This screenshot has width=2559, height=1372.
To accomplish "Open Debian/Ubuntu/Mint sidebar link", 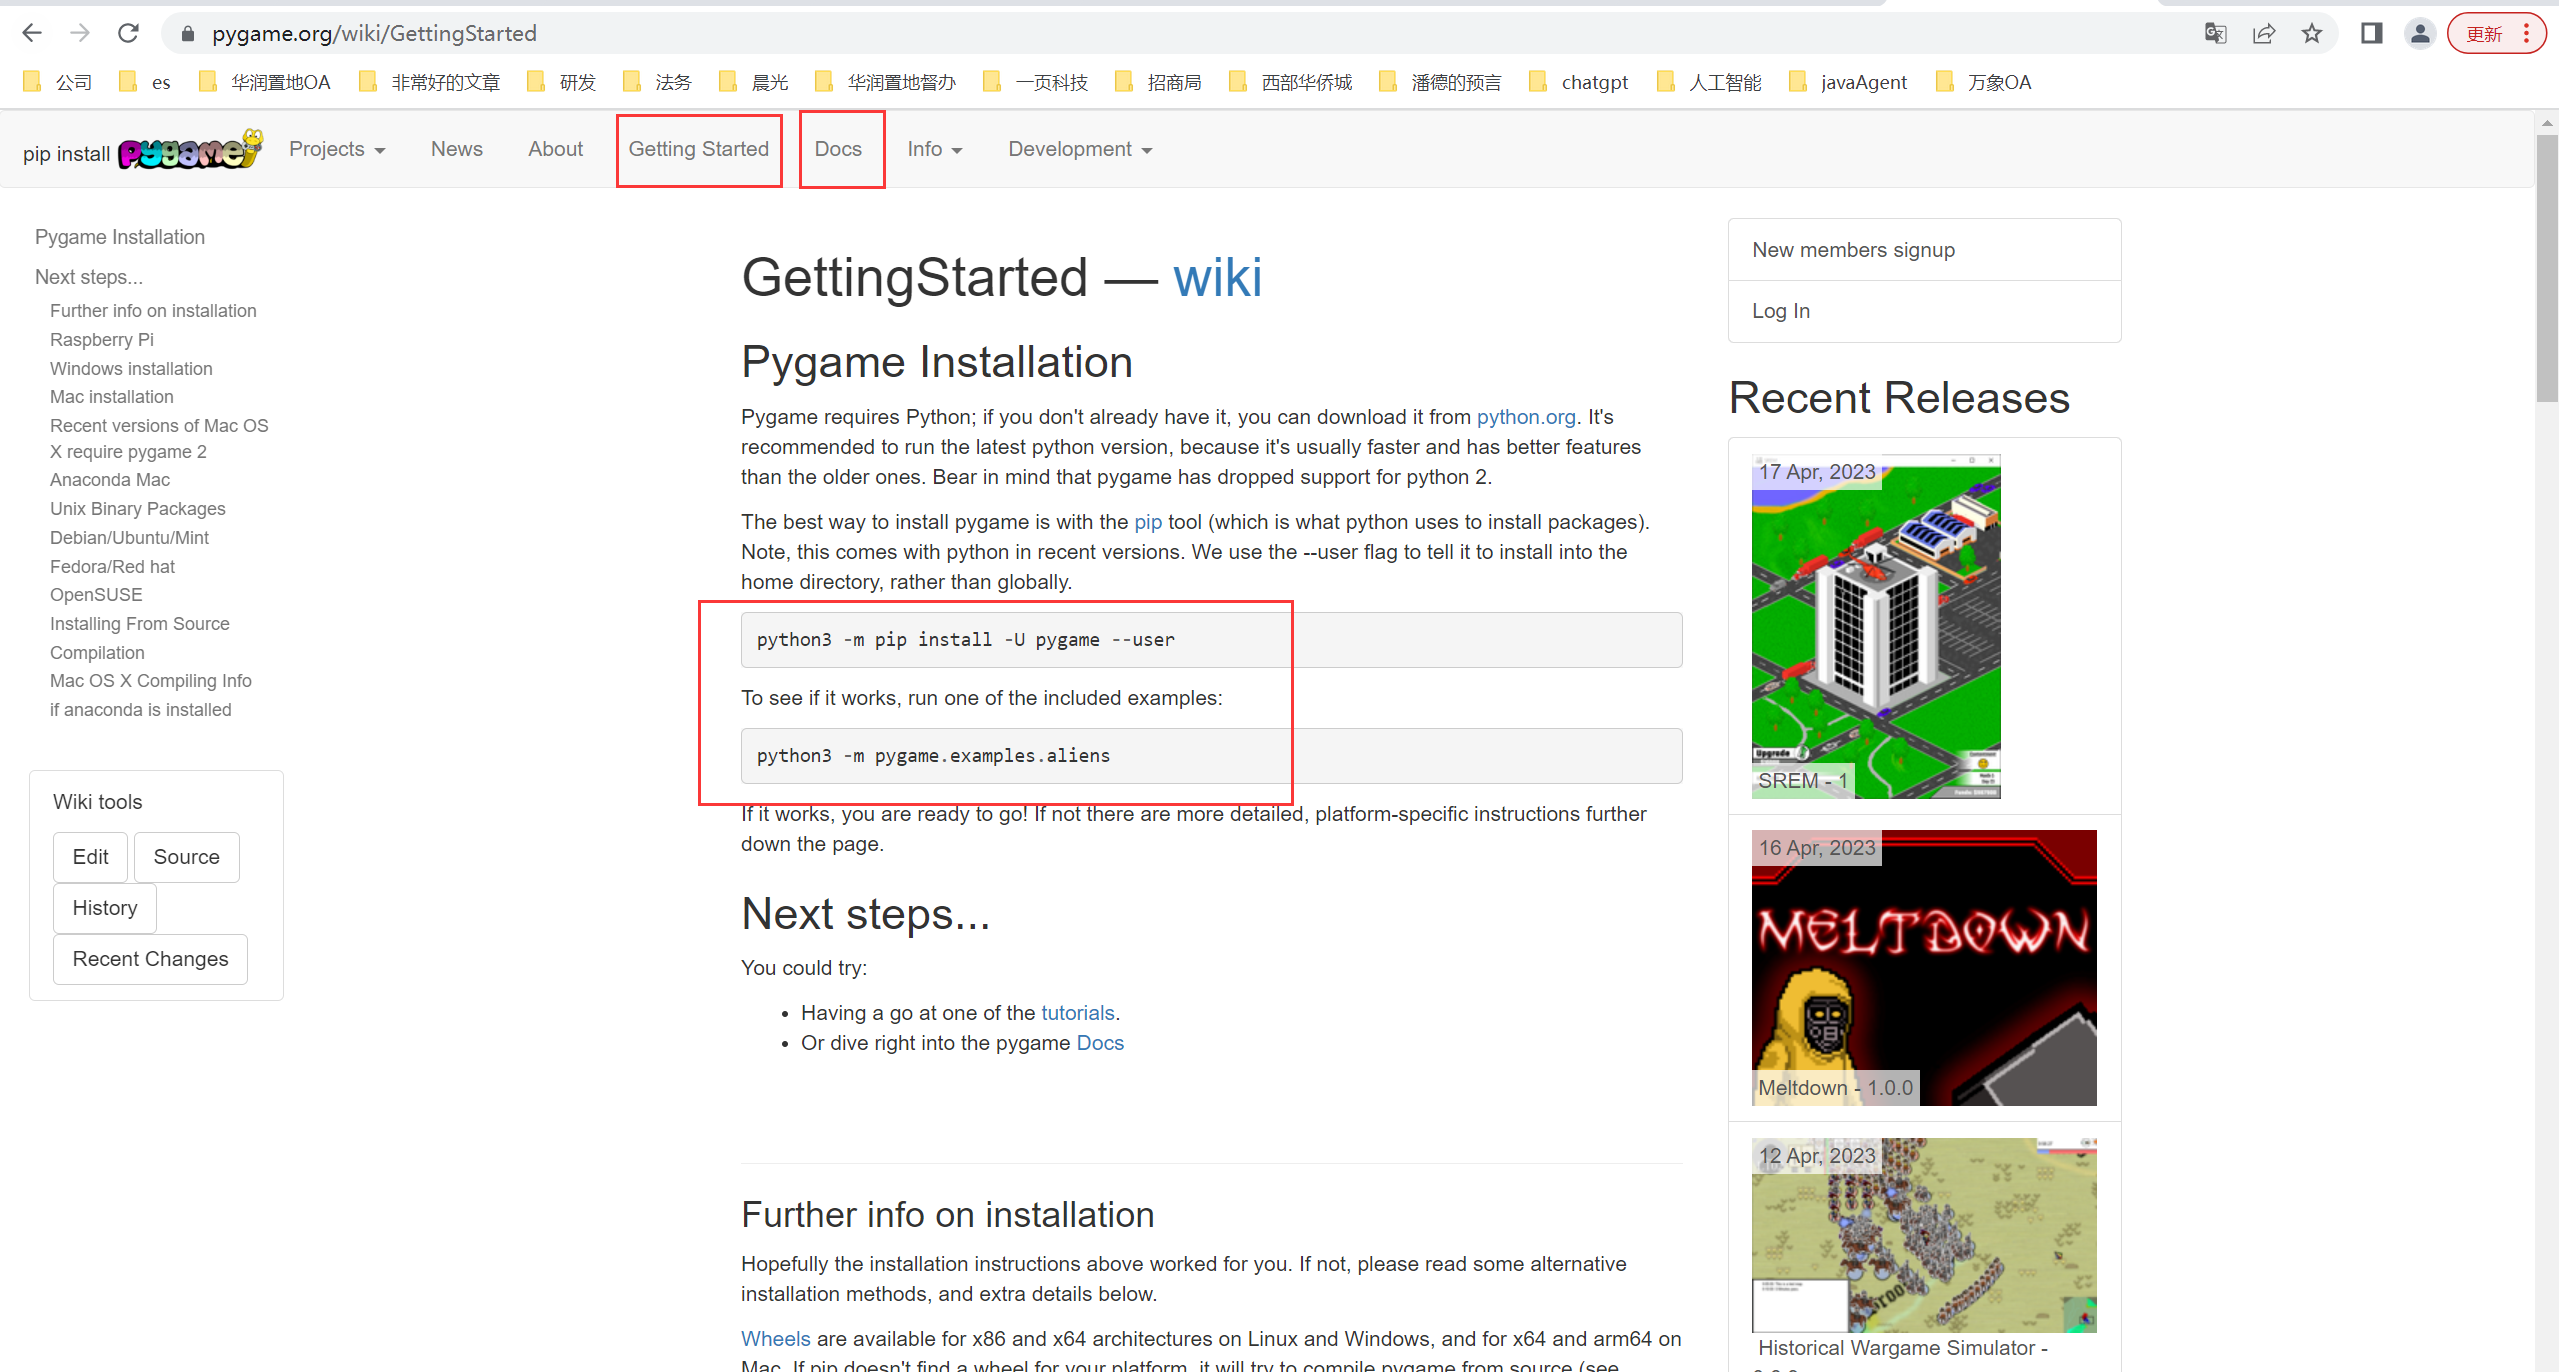I will pyautogui.click(x=130, y=538).
